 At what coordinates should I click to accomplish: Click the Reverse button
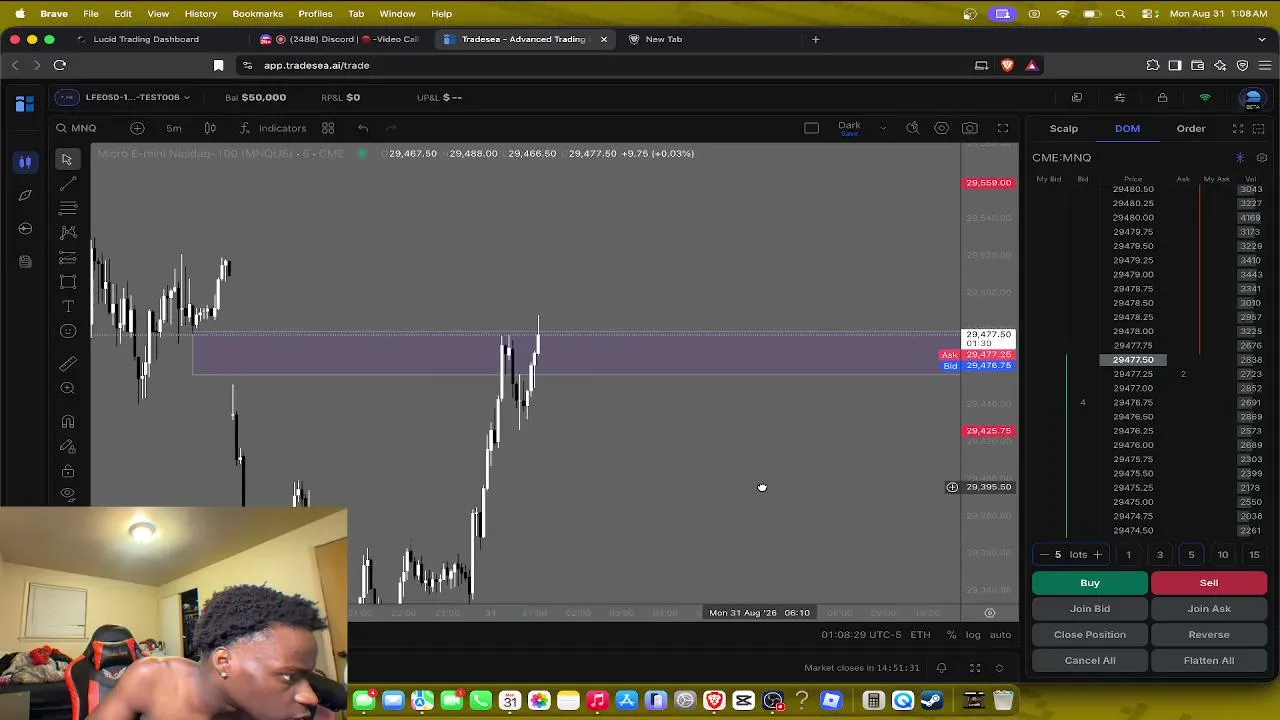pyautogui.click(x=1209, y=635)
